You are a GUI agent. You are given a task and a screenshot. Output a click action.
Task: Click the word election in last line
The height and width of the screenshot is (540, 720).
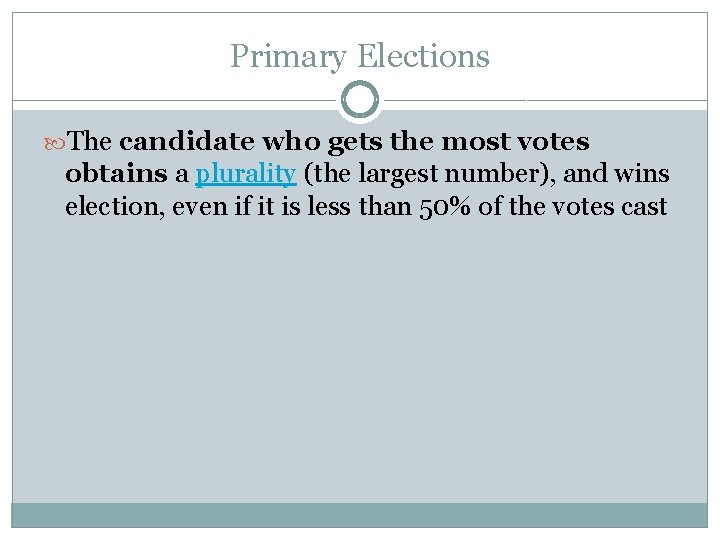[x=112, y=207]
